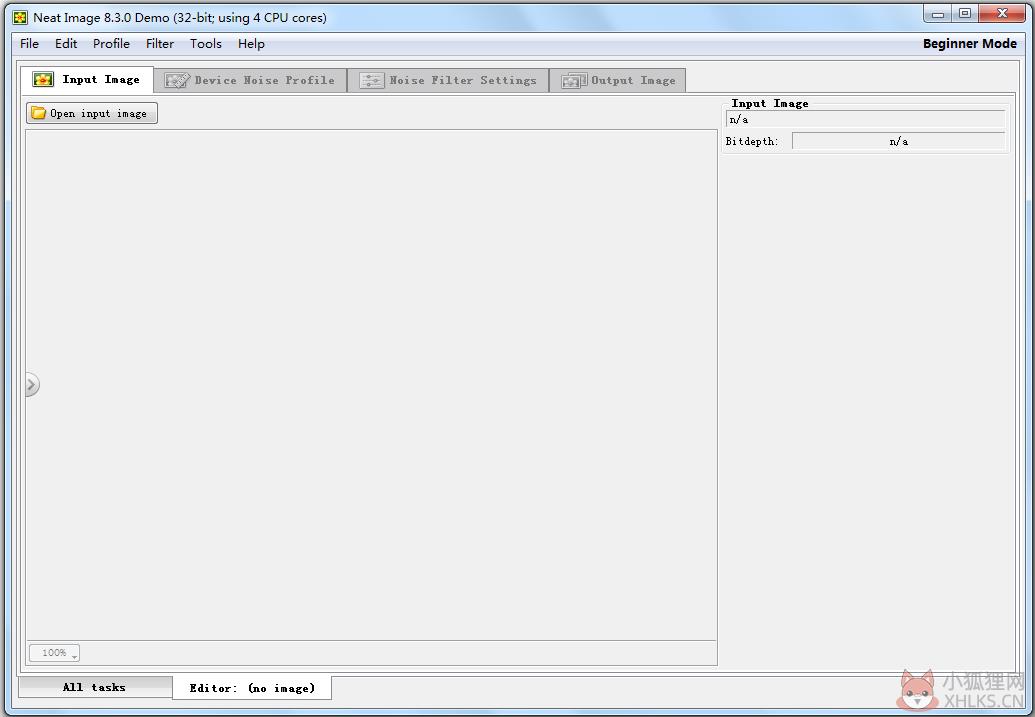This screenshot has width=1035, height=717.
Task: Click the folder icon on Open input image
Action: click(39, 113)
